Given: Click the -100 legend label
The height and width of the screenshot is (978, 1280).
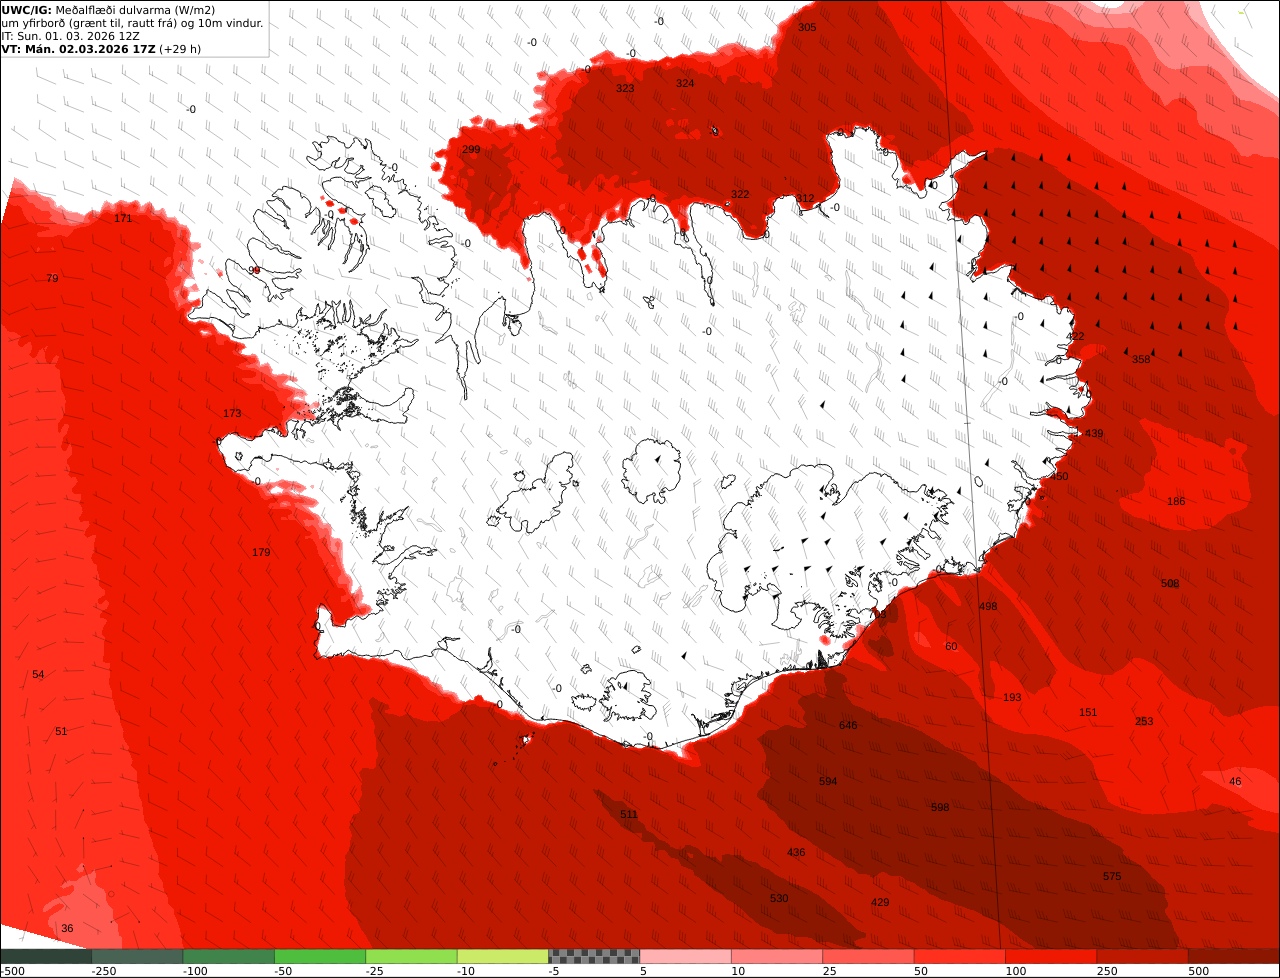Looking at the screenshot, I should click(194, 971).
